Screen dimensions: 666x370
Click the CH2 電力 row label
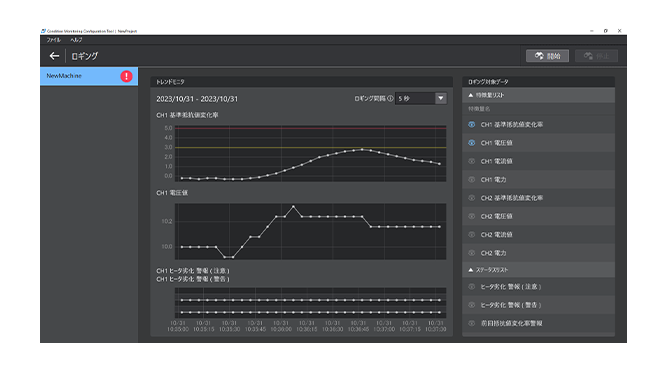point(493,253)
